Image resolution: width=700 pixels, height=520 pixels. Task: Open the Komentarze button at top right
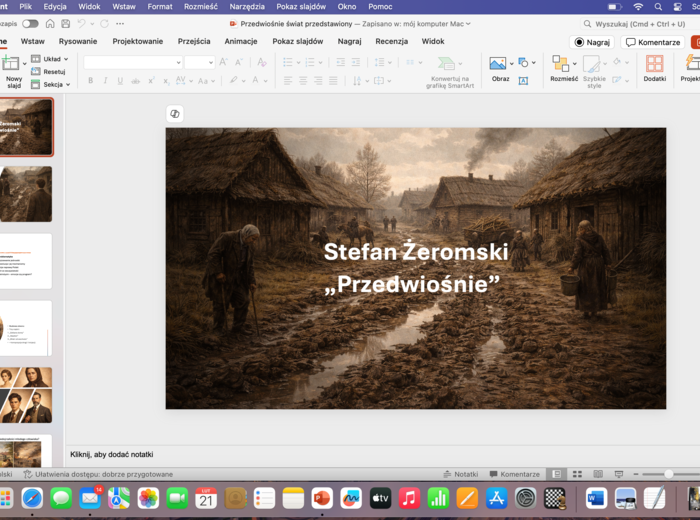click(x=653, y=42)
